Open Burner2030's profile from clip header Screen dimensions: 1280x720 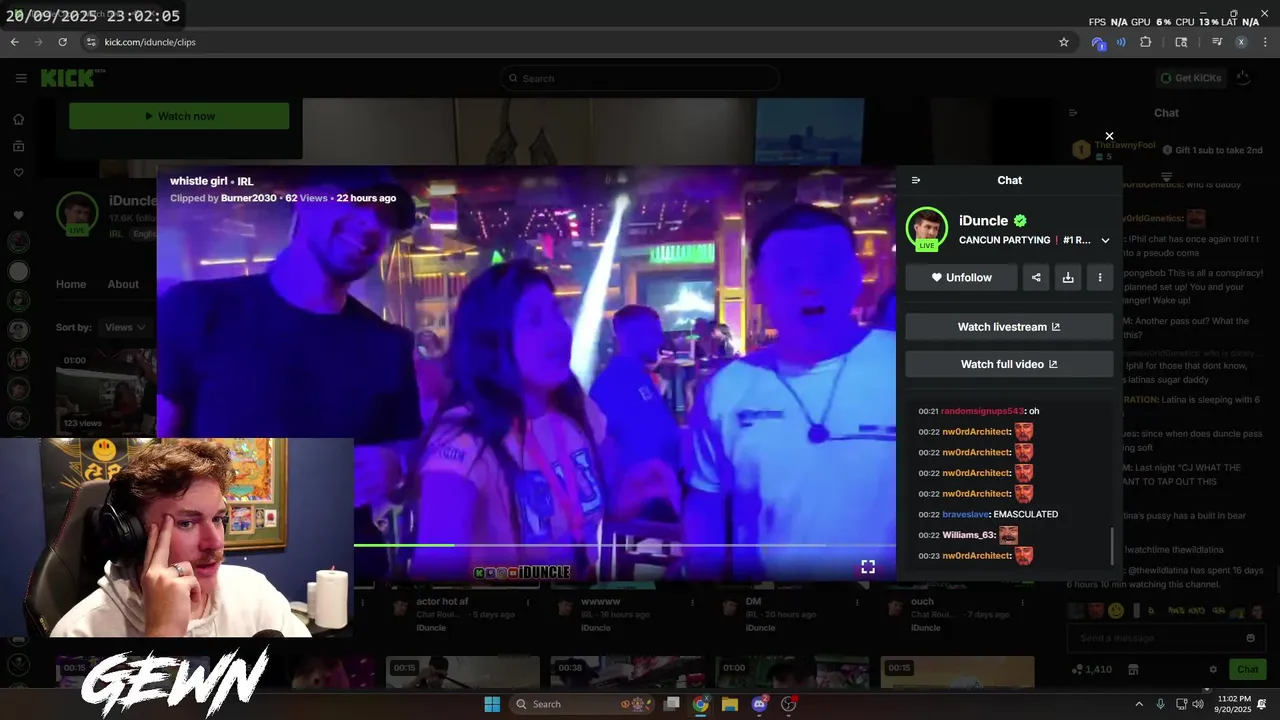tap(248, 198)
